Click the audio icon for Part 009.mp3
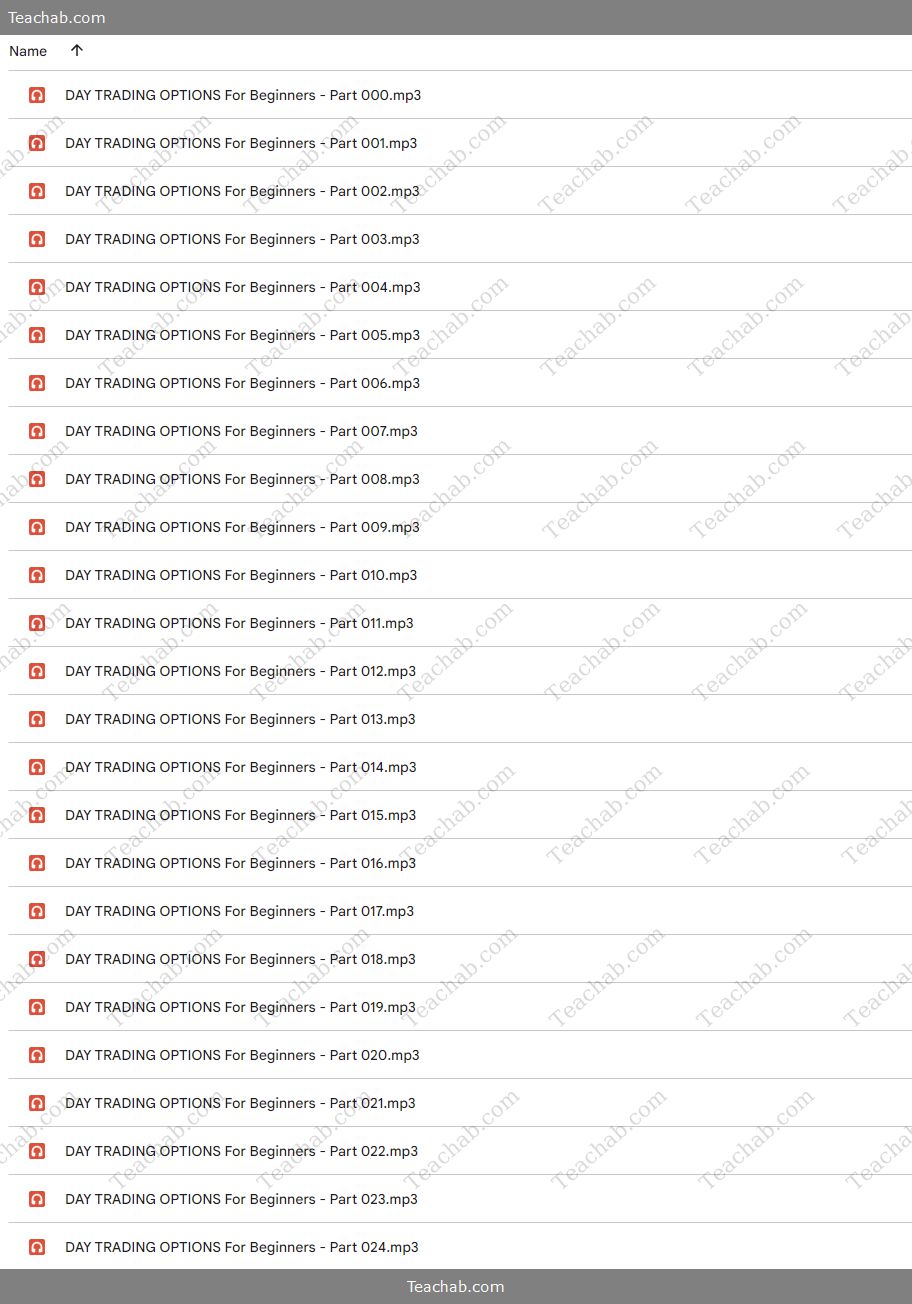The width and height of the screenshot is (912, 1304). (37, 527)
